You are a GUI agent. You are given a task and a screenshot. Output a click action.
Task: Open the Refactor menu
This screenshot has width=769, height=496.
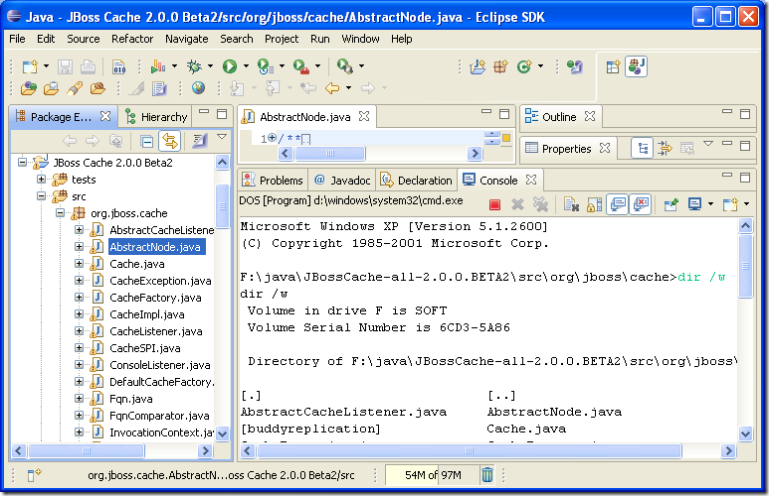[x=132, y=39]
